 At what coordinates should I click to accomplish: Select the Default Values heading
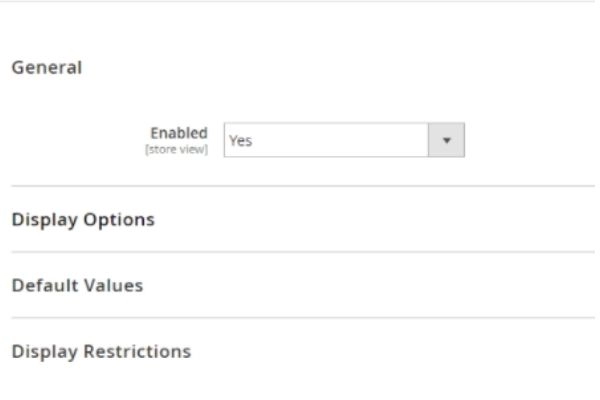pyautogui.click(x=77, y=285)
